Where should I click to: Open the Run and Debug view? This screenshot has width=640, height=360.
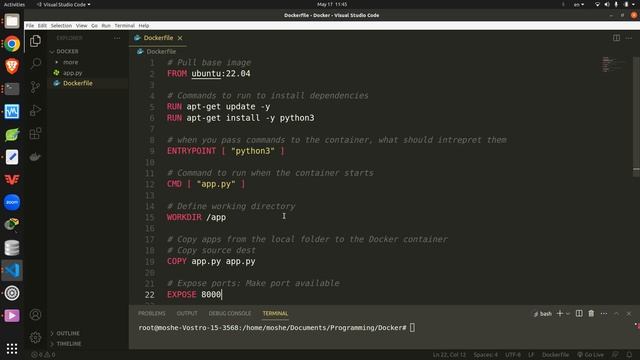tap(36, 110)
